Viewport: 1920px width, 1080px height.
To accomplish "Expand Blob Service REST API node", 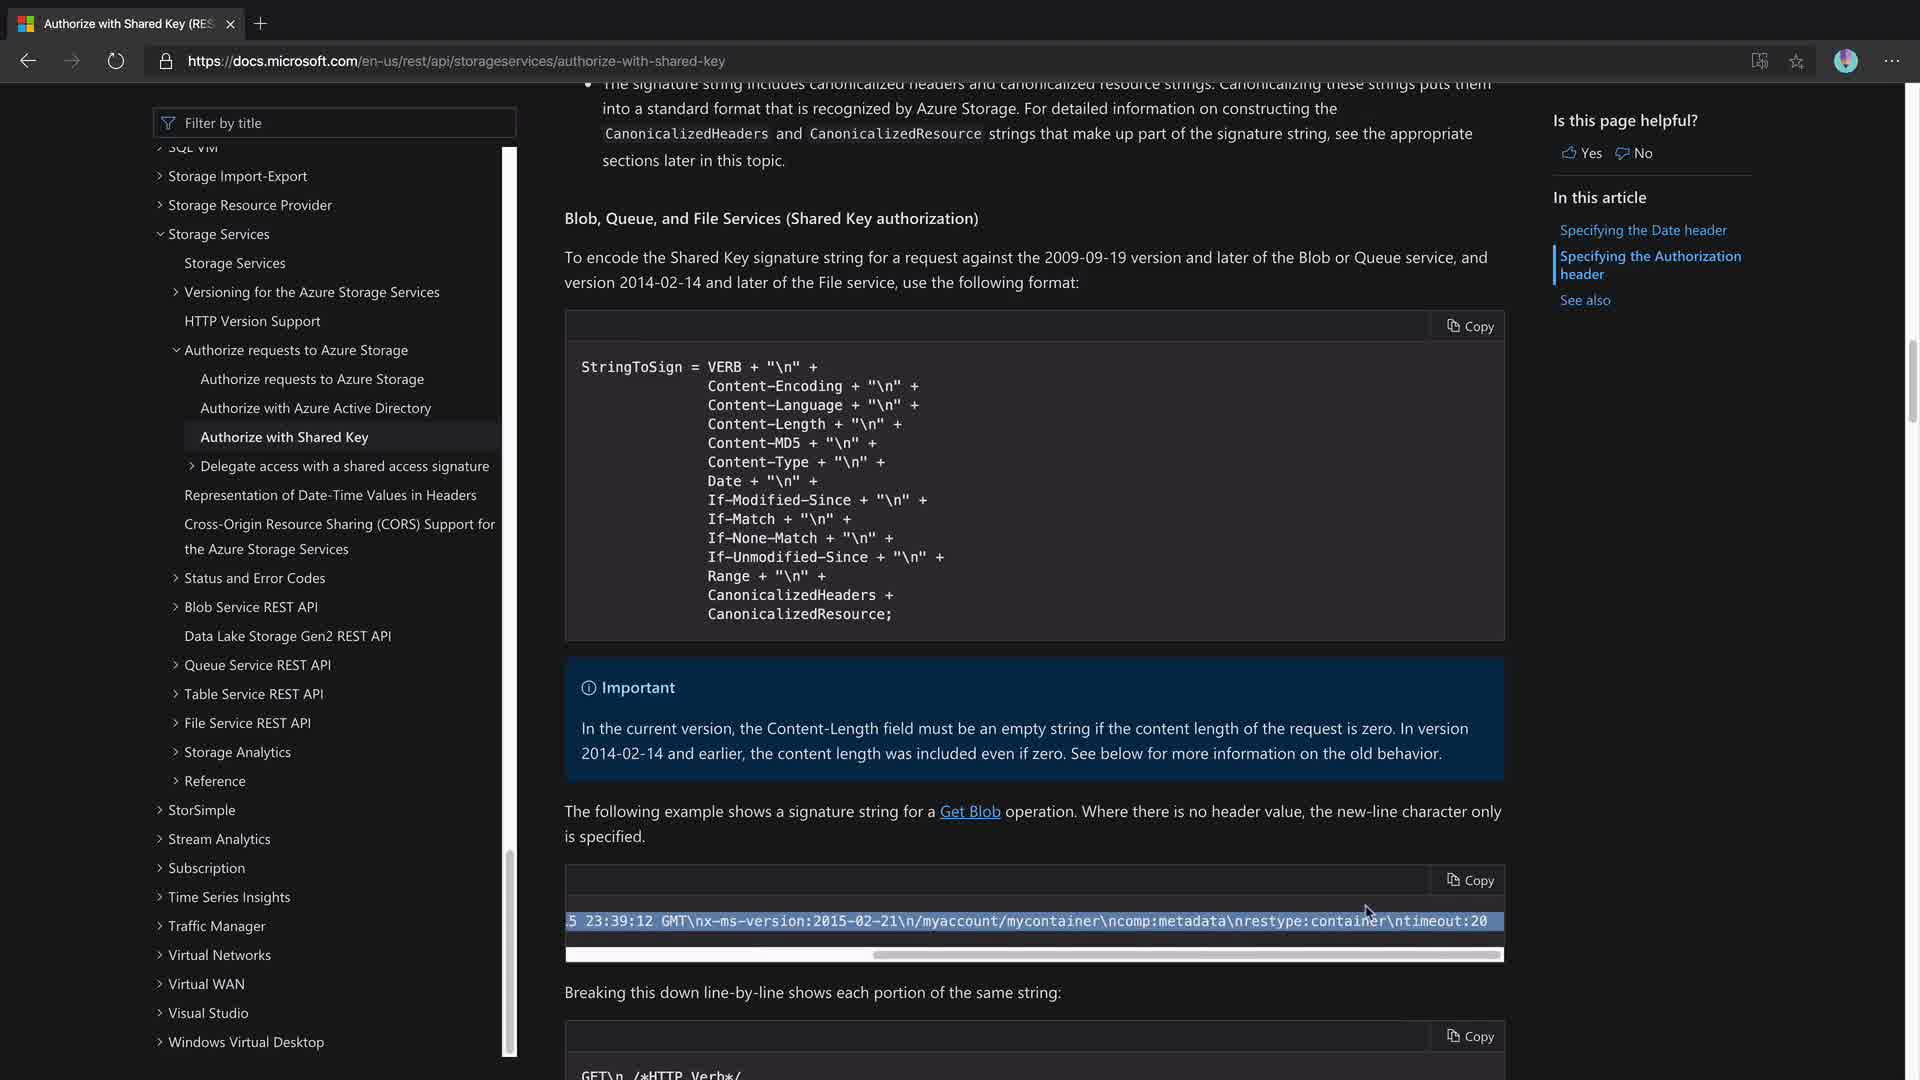I will click(x=176, y=607).
